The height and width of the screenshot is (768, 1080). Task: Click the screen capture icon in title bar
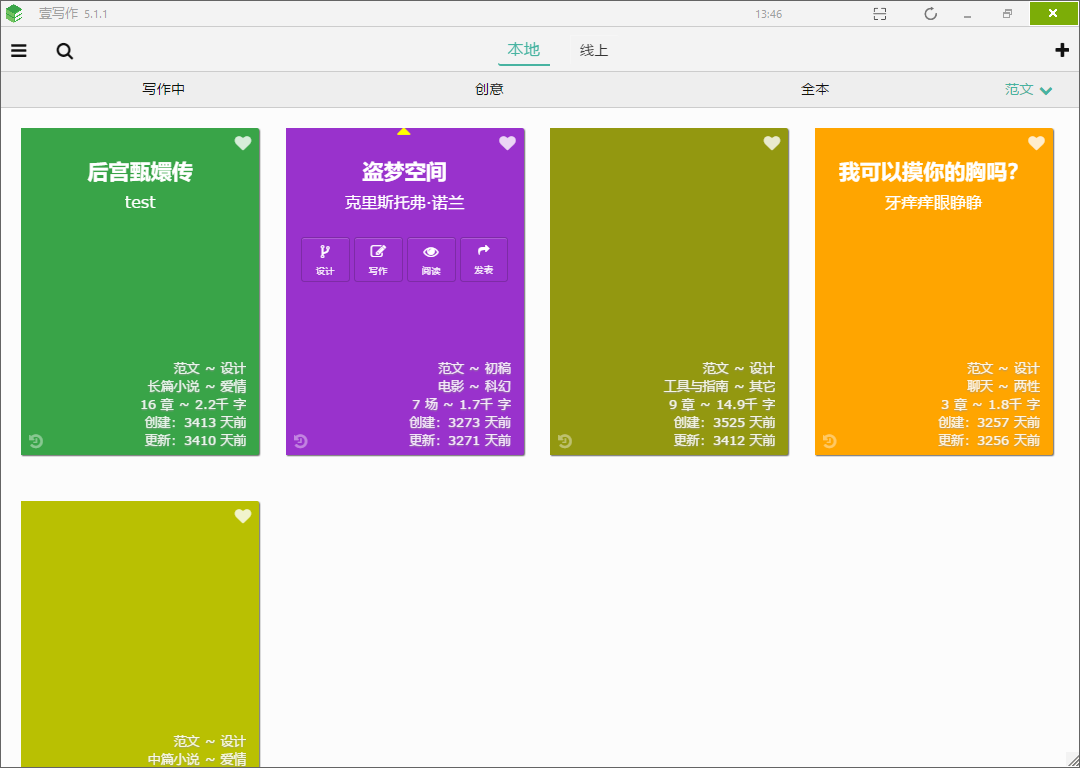pyautogui.click(x=880, y=14)
